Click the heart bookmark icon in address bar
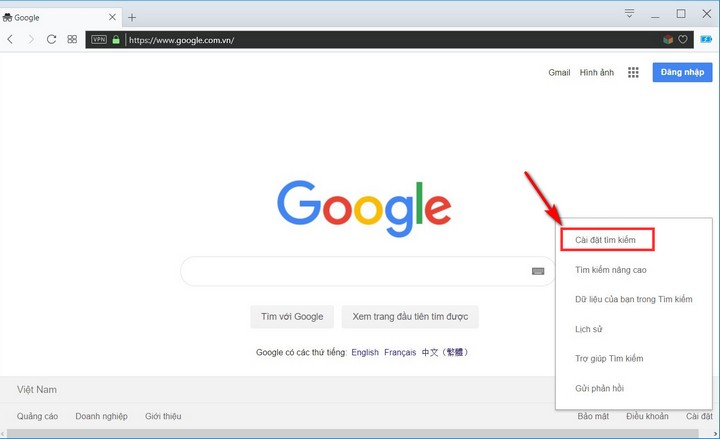This screenshot has height=439, width=720. [684, 40]
